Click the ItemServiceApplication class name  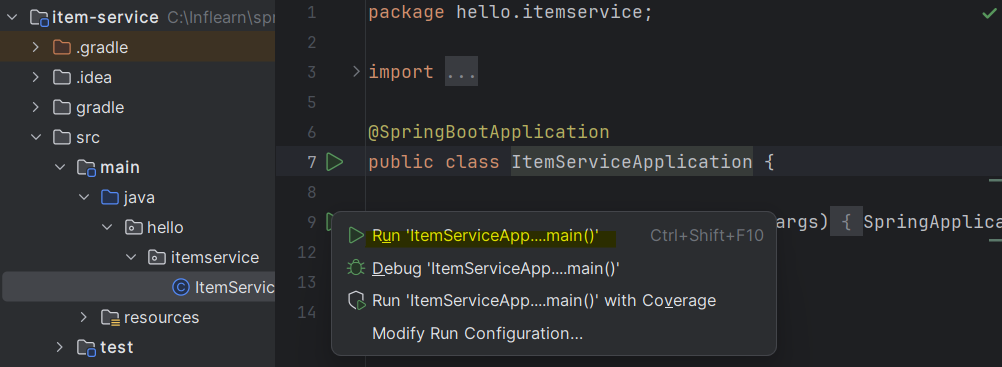(631, 162)
